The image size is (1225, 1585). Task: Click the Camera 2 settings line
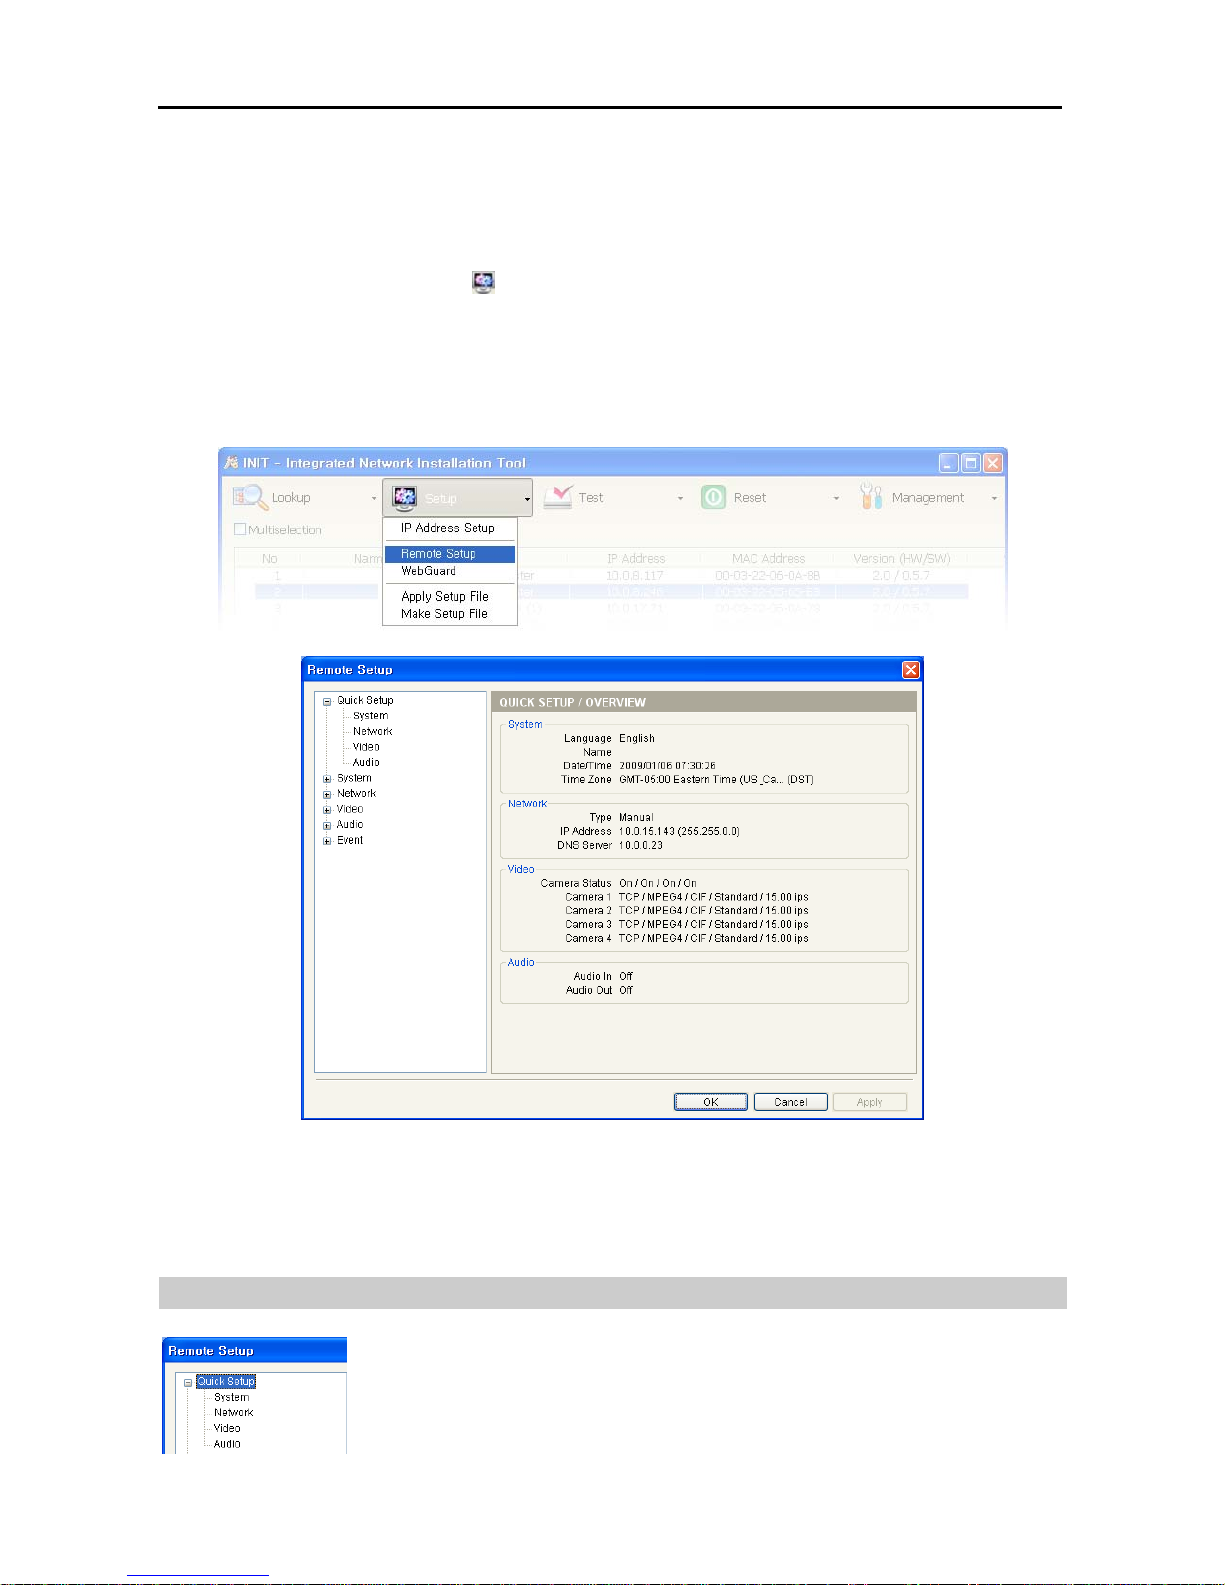point(713,911)
